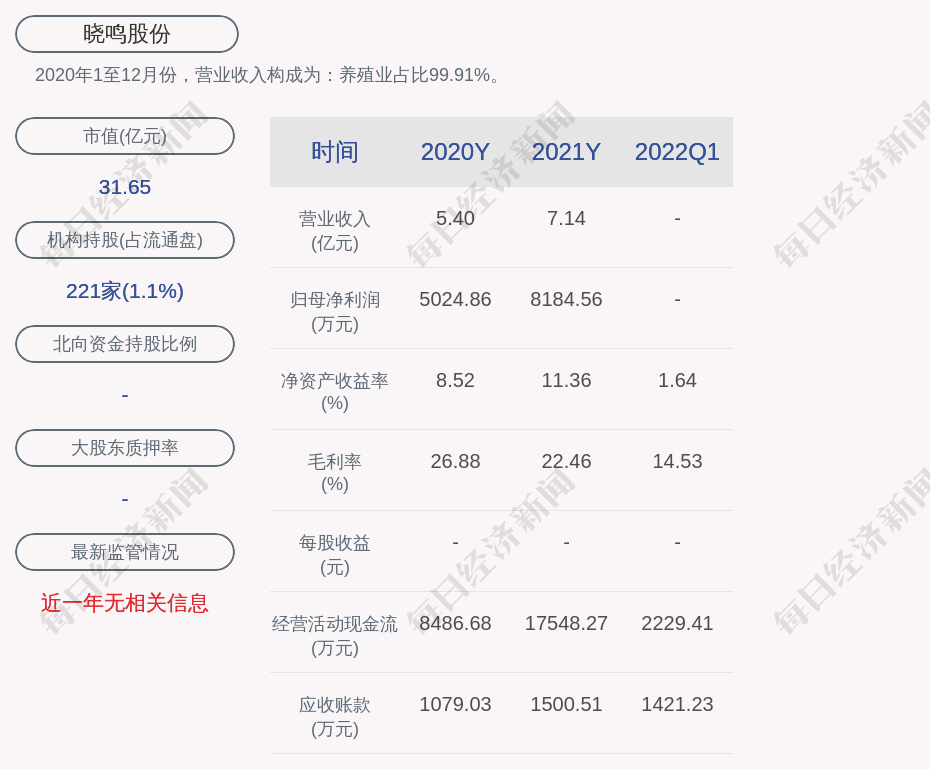
Task: Click the dash value under 大股东质押率
Action: coord(125,499)
